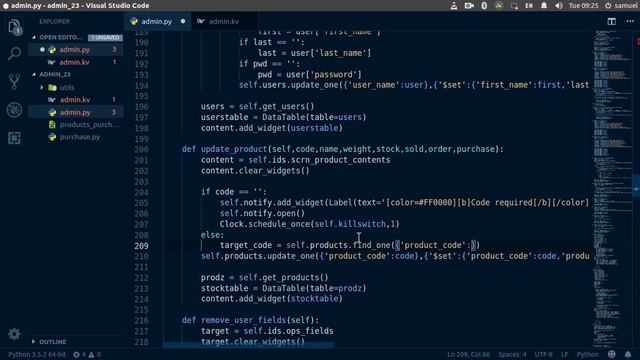Click 'userstable' on line 197

[224, 117]
